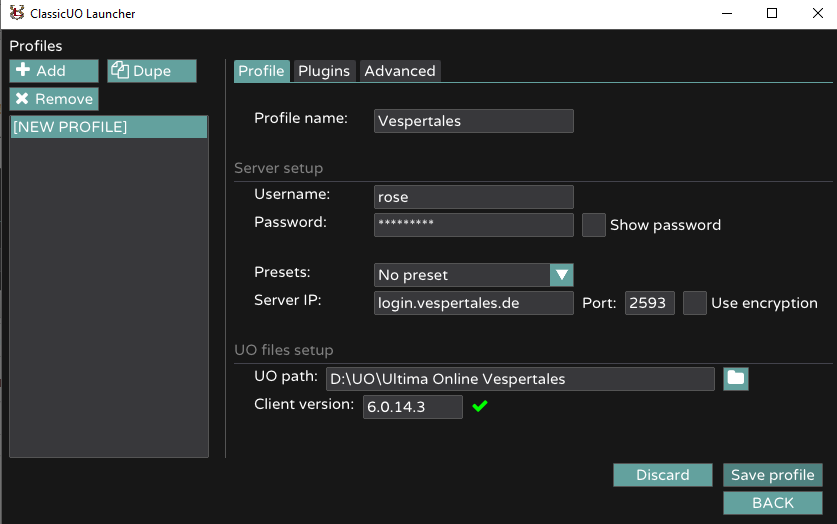The image size is (837, 524).
Task: Edit the Client version field
Action: click(x=413, y=407)
